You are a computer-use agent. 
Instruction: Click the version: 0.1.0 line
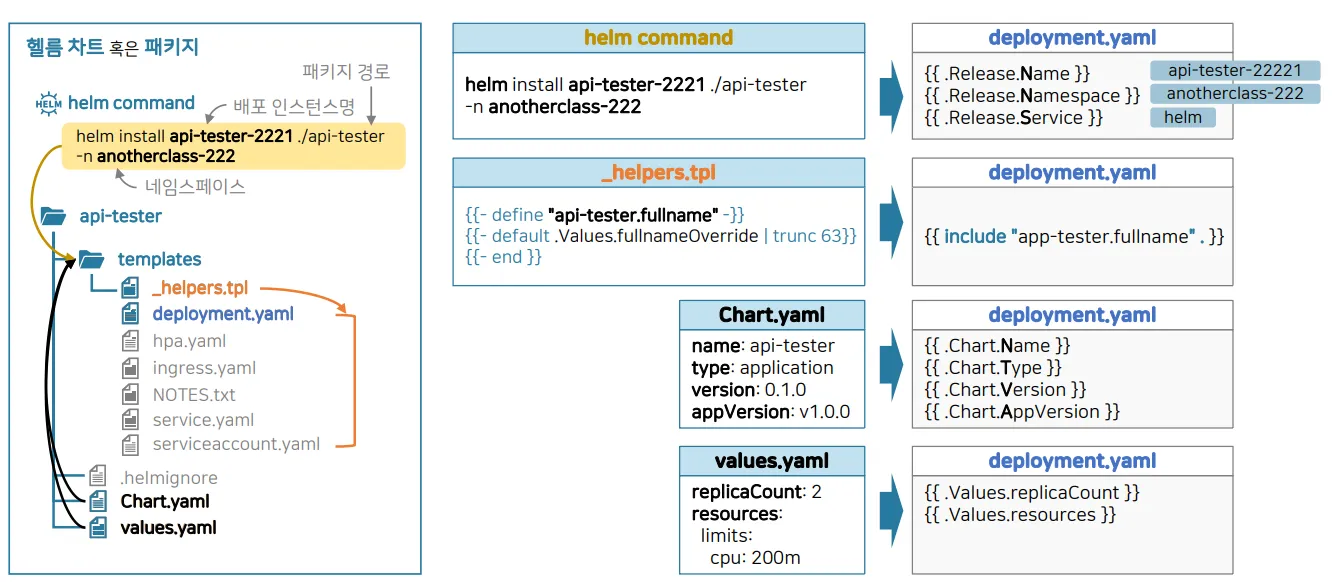[749, 390]
